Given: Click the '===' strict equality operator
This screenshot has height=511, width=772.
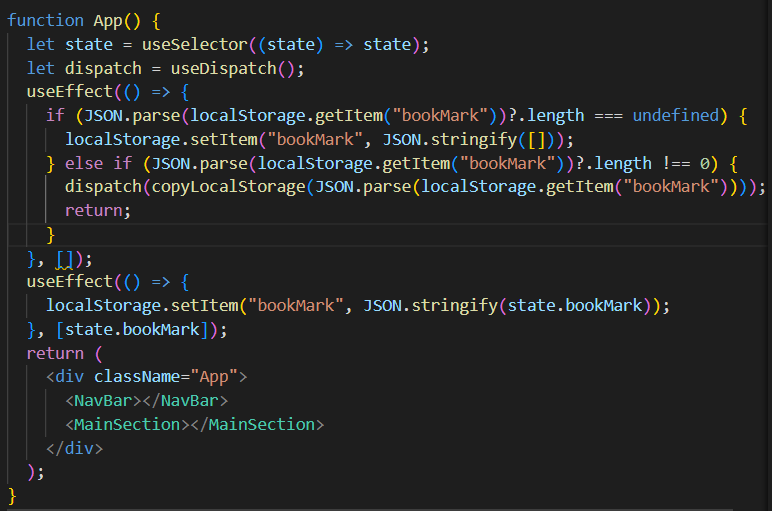Looking at the screenshot, I should tap(609, 116).
